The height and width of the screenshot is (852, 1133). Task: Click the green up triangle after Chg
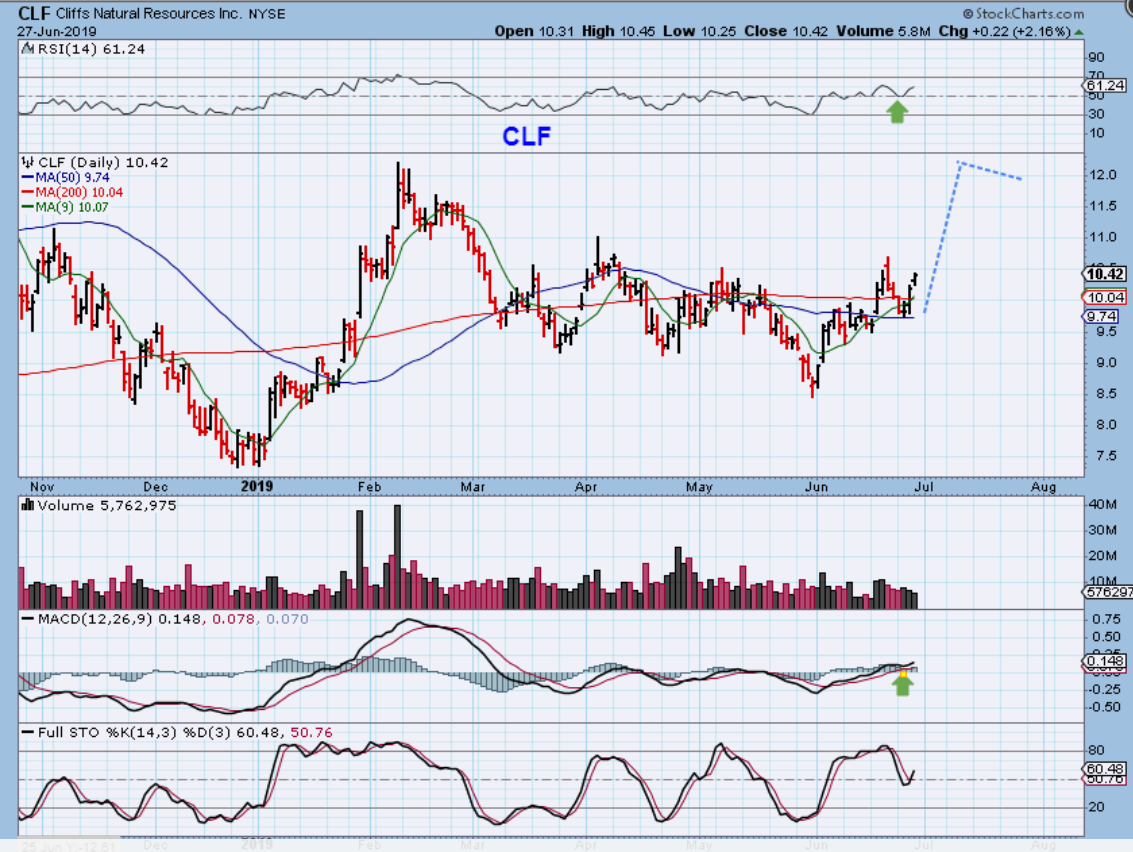click(1079, 32)
